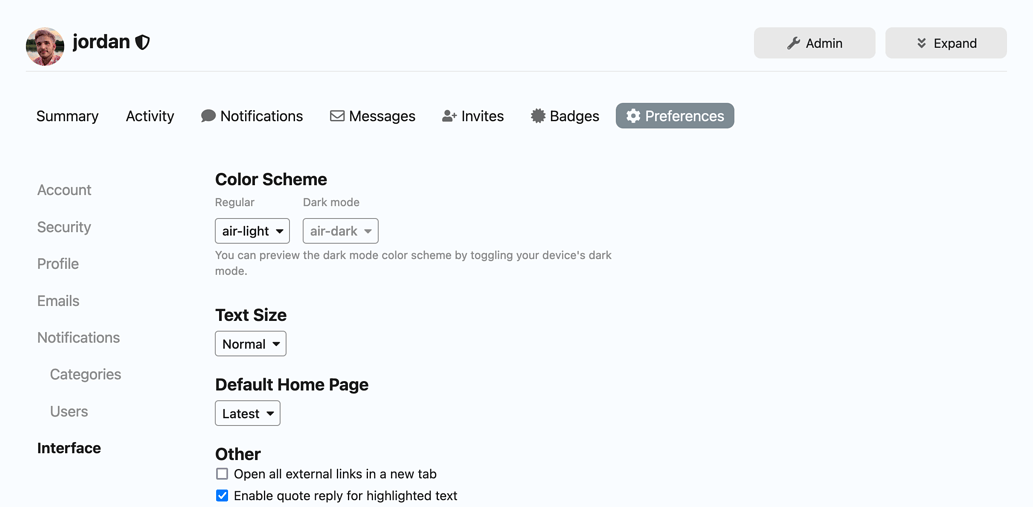Open the Default Home Page Latest dropdown
Image resolution: width=1033 pixels, height=507 pixels.
pos(247,413)
